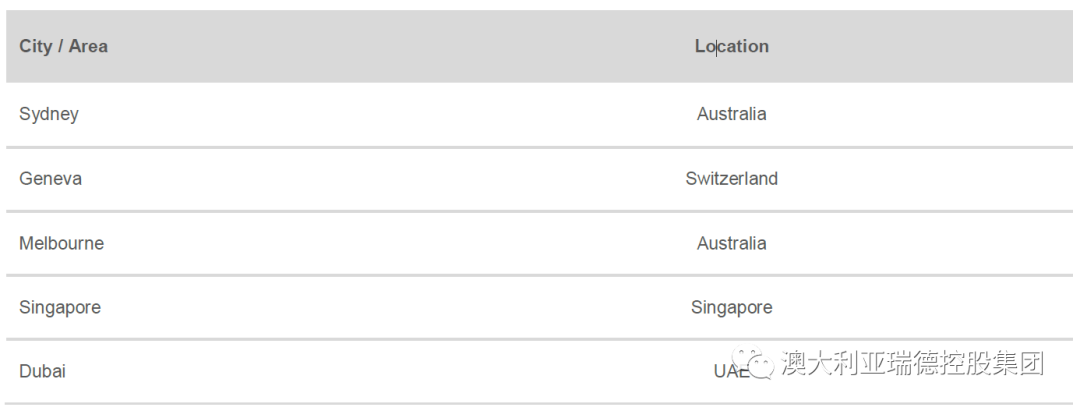Click Singapore in the City / Area column
Image resolution: width=1080 pixels, height=411 pixels.
[x=60, y=308]
